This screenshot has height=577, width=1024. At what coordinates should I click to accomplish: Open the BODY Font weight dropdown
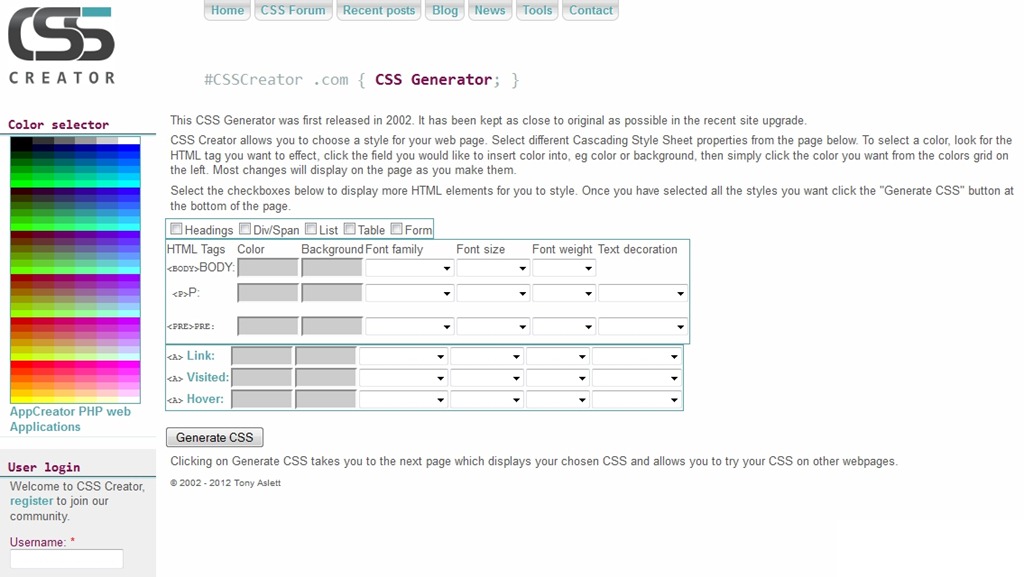point(564,268)
